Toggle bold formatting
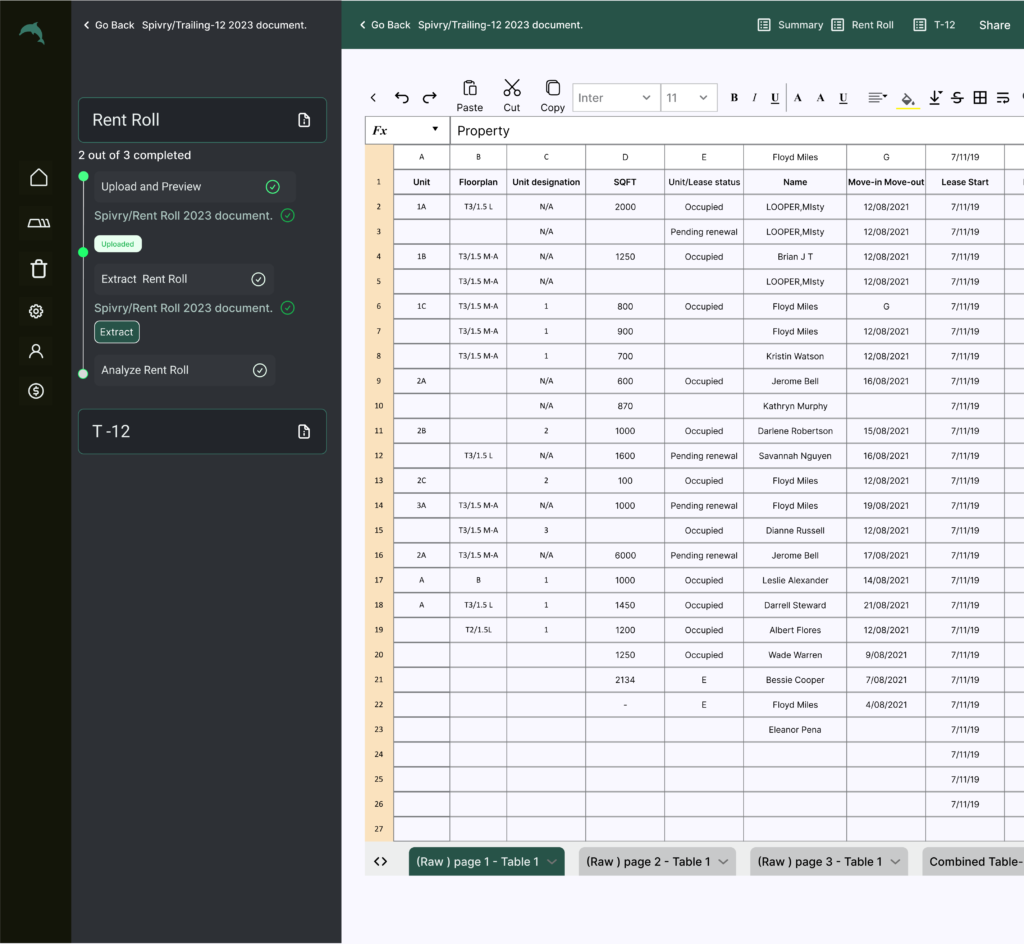Screen dimensions: 1024x944 click(x=734, y=98)
